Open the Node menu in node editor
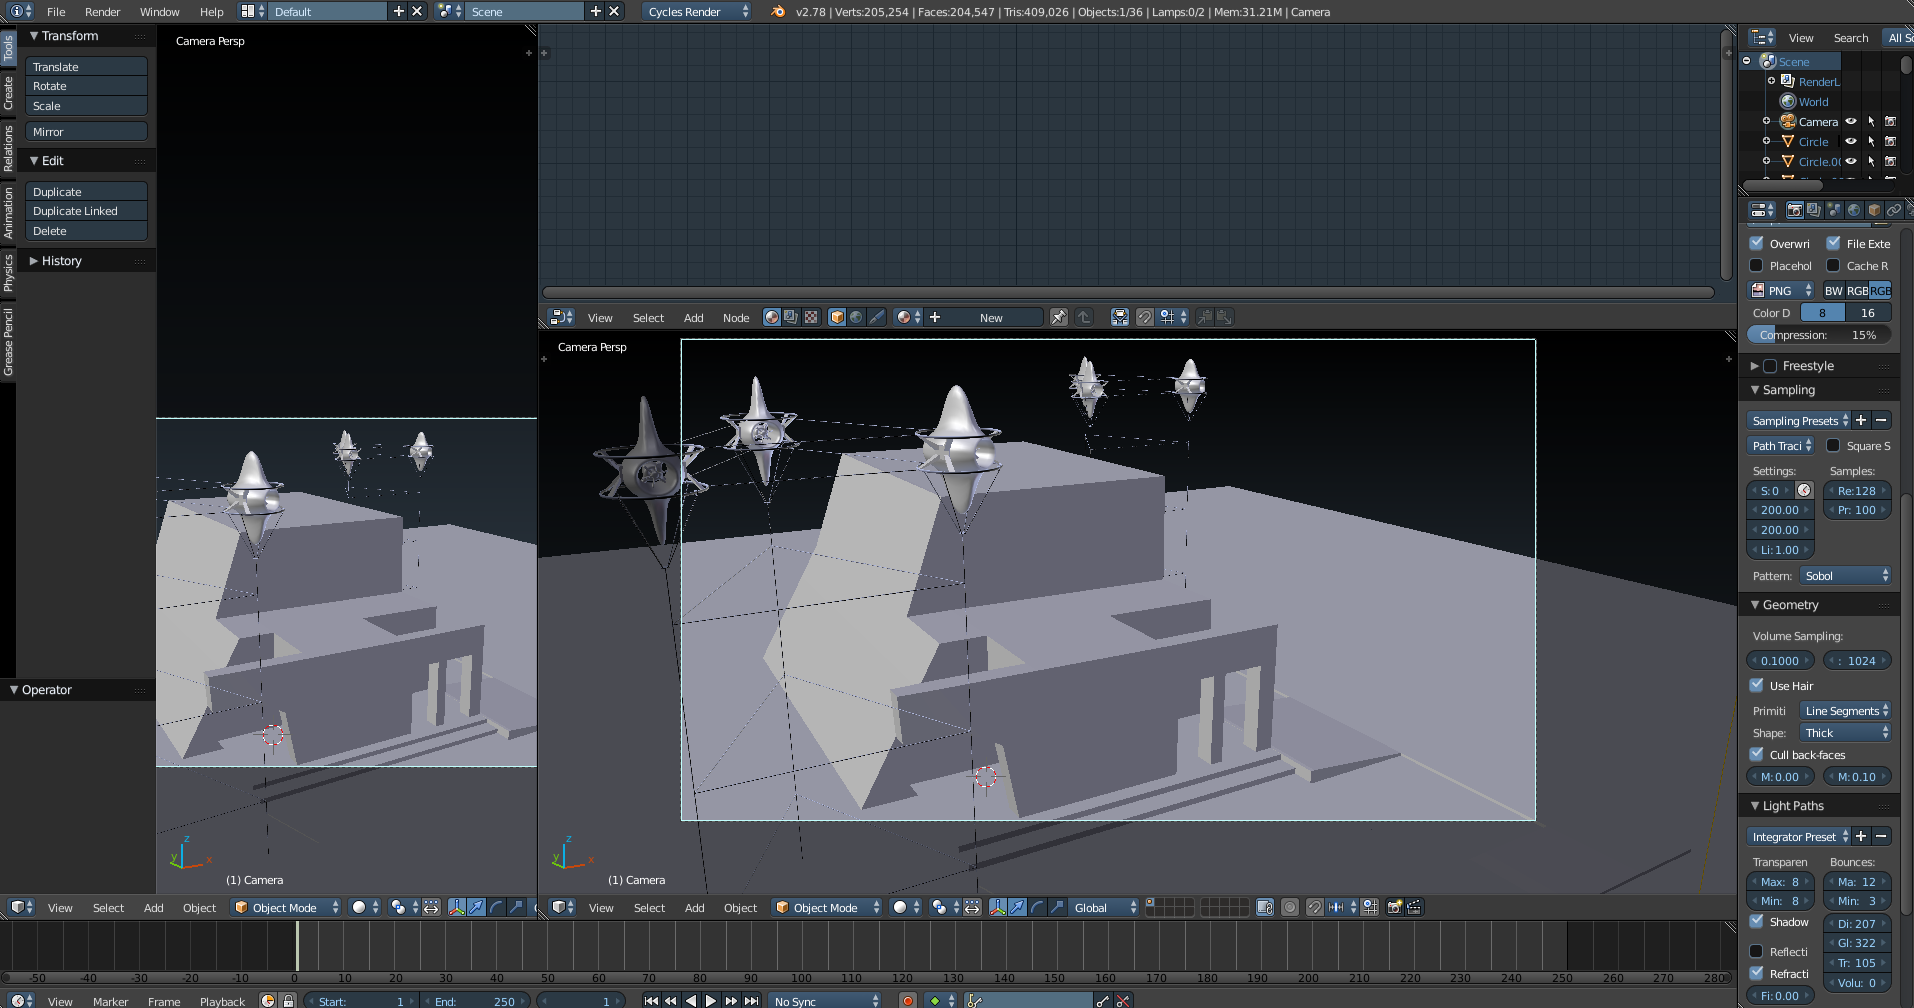Image resolution: width=1914 pixels, height=1008 pixels. point(736,318)
